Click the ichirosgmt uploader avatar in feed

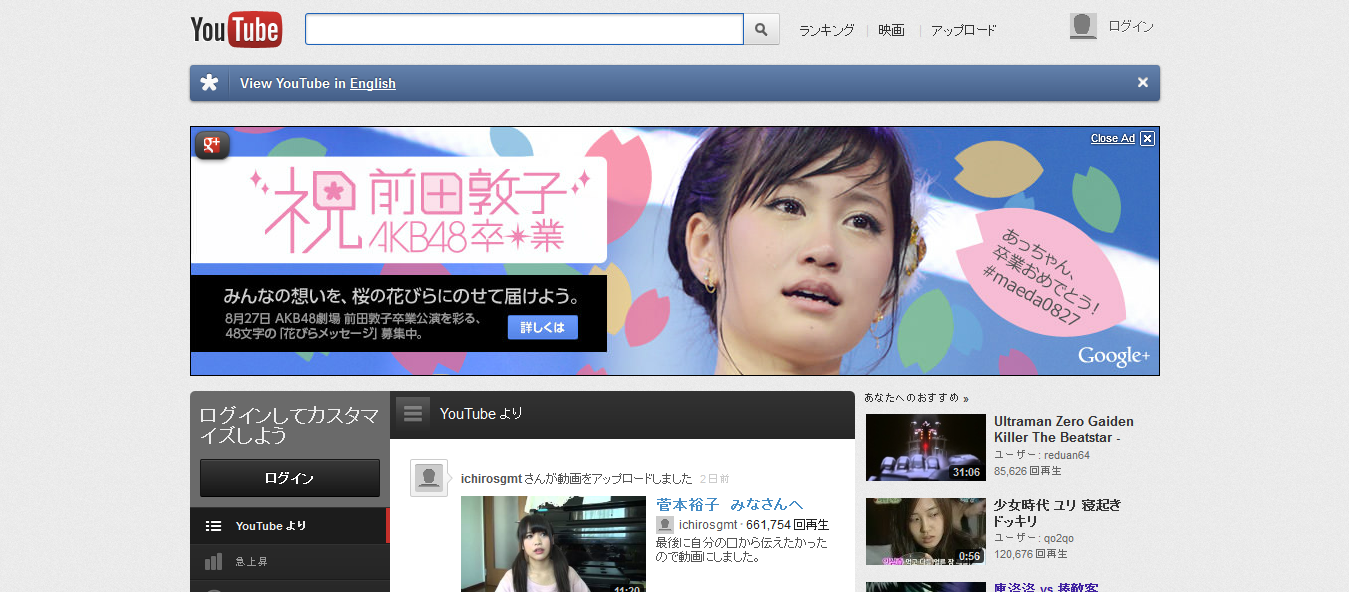pos(429,478)
